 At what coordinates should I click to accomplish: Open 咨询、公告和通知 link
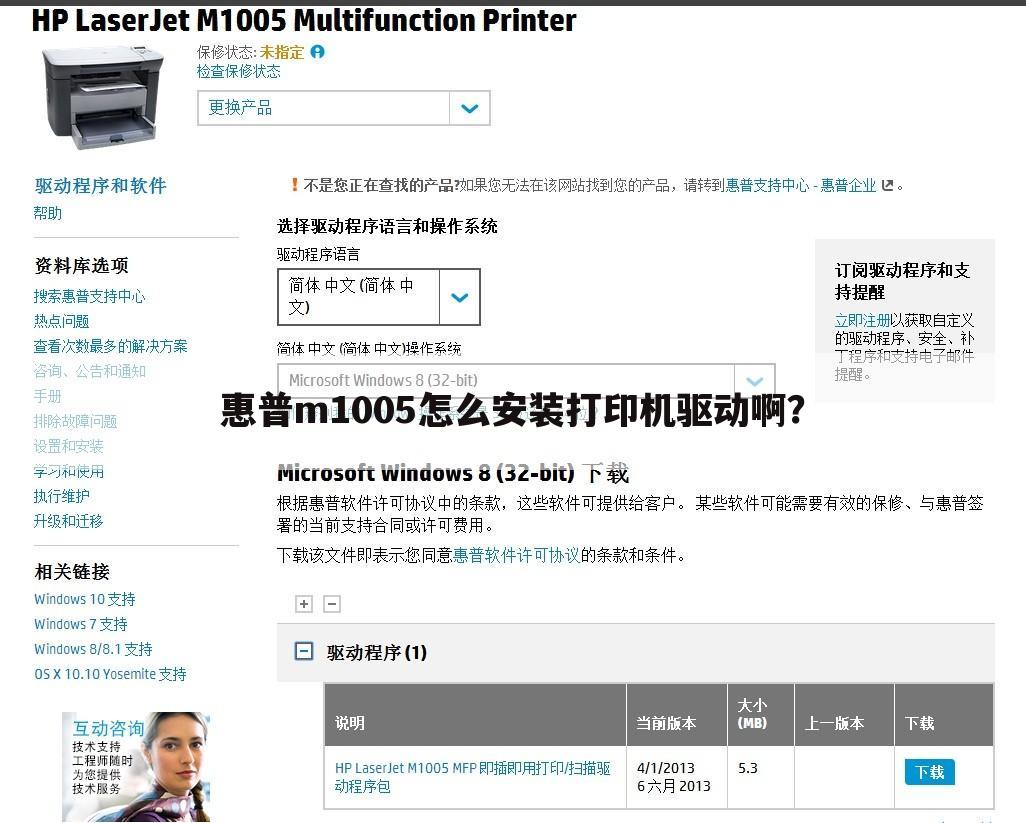coord(90,371)
